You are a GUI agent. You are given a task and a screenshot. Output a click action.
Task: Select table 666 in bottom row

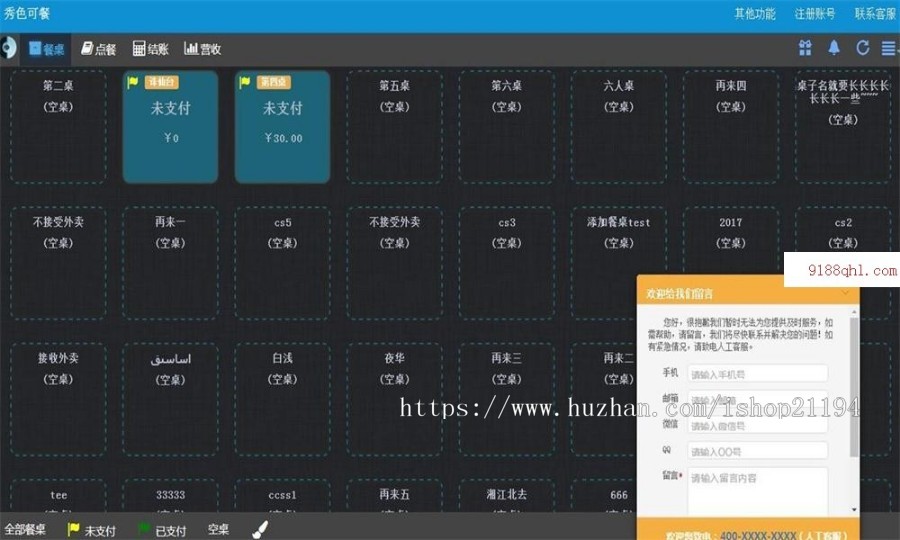point(604,496)
